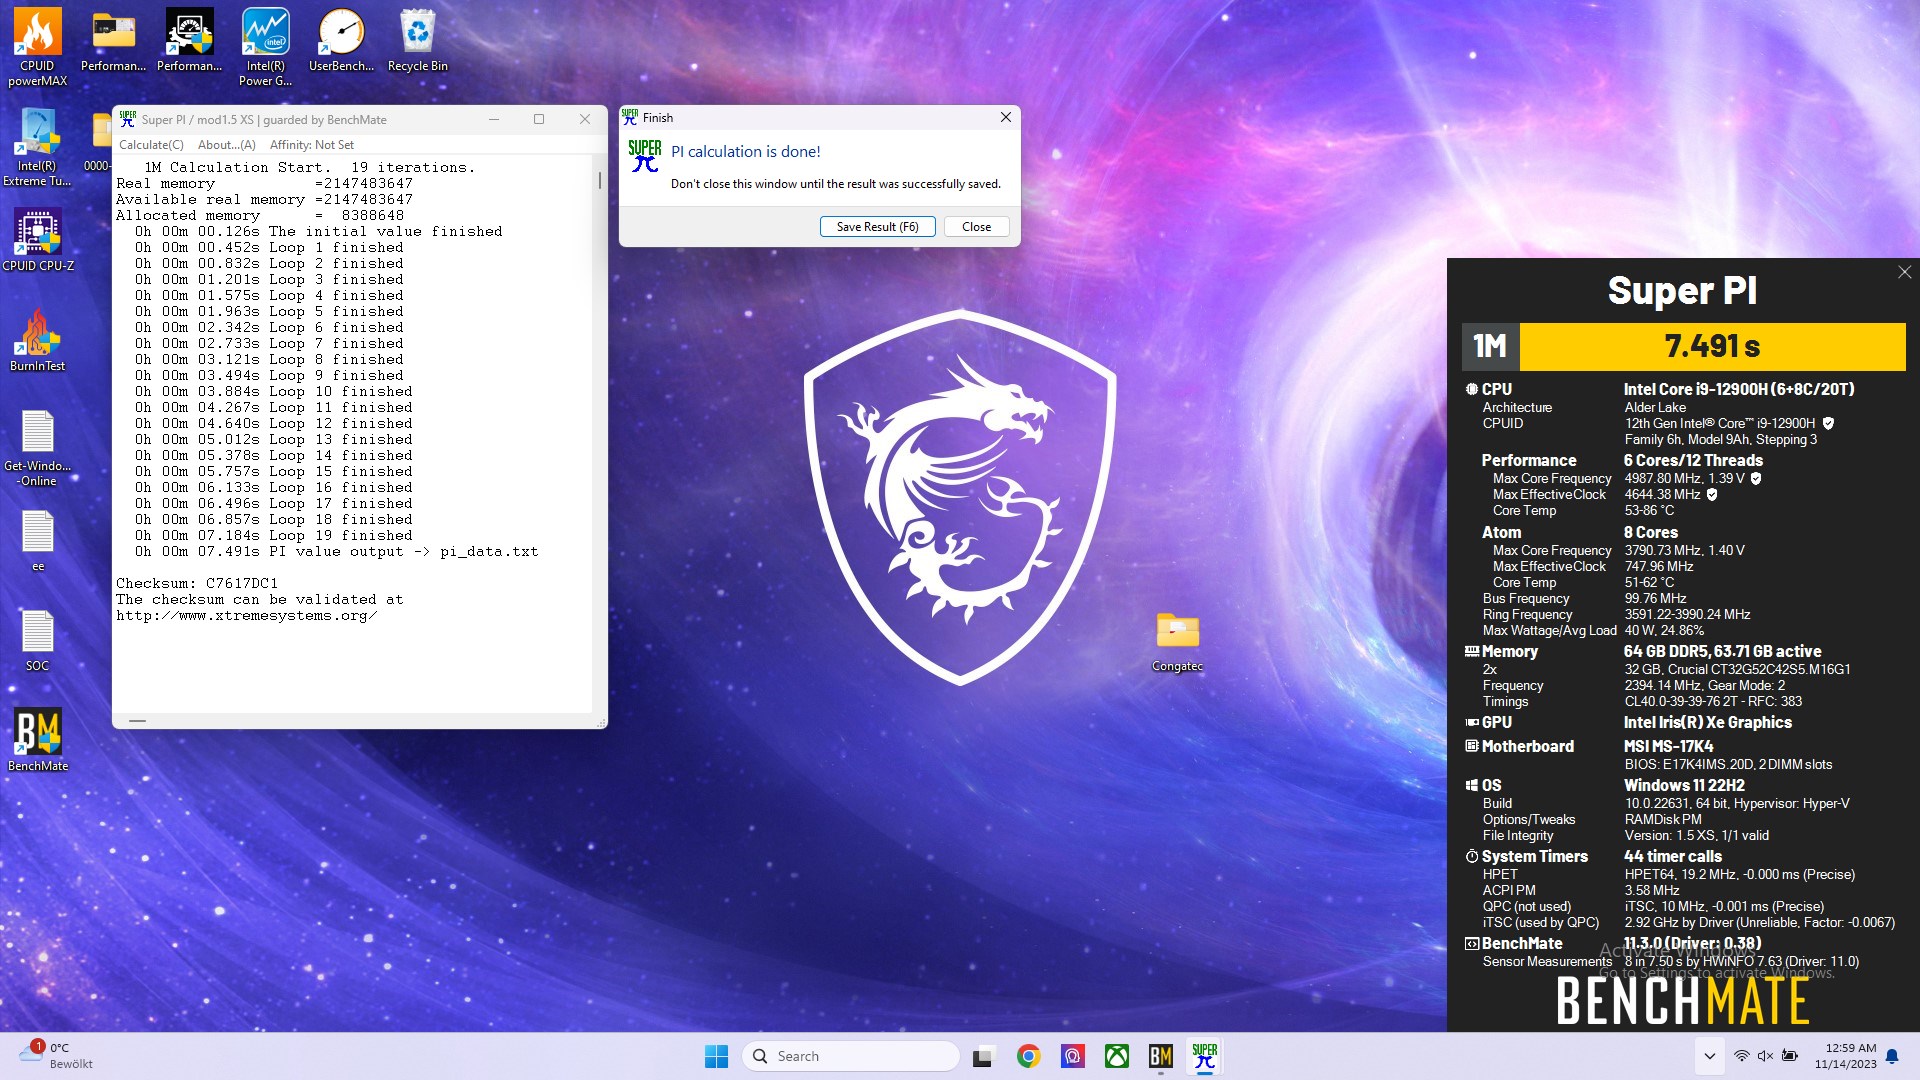This screenshot has width=1920, height=1080.
Task: Click '6 Cores/12 Threads' performance text
Action: click(1692, 460)
